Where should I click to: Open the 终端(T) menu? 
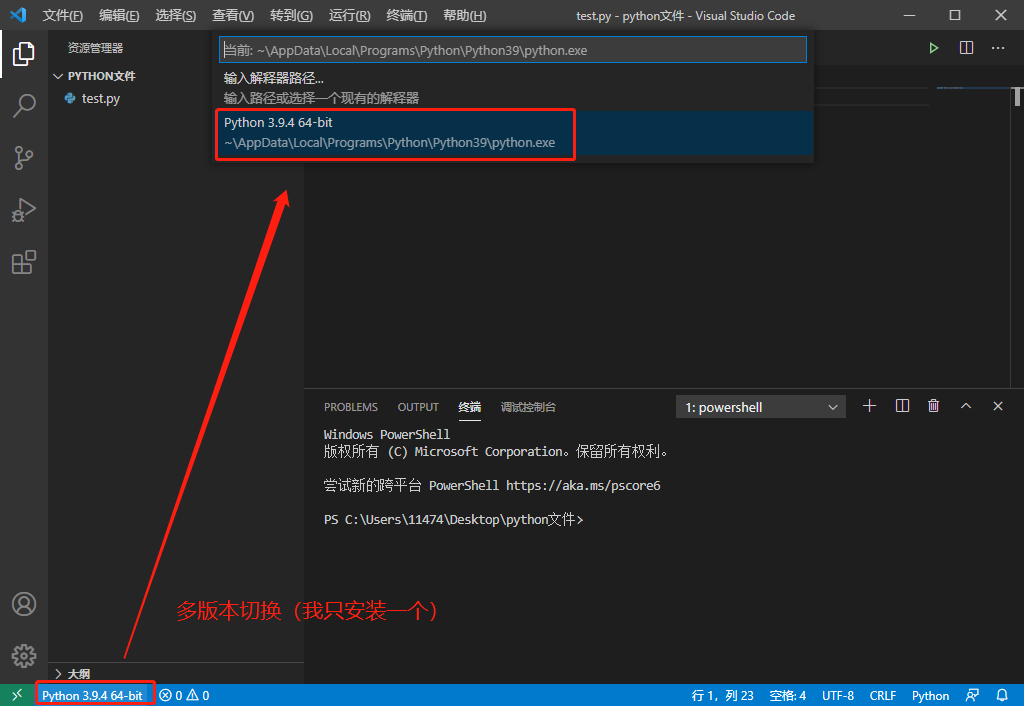click(x=406, y=16)
